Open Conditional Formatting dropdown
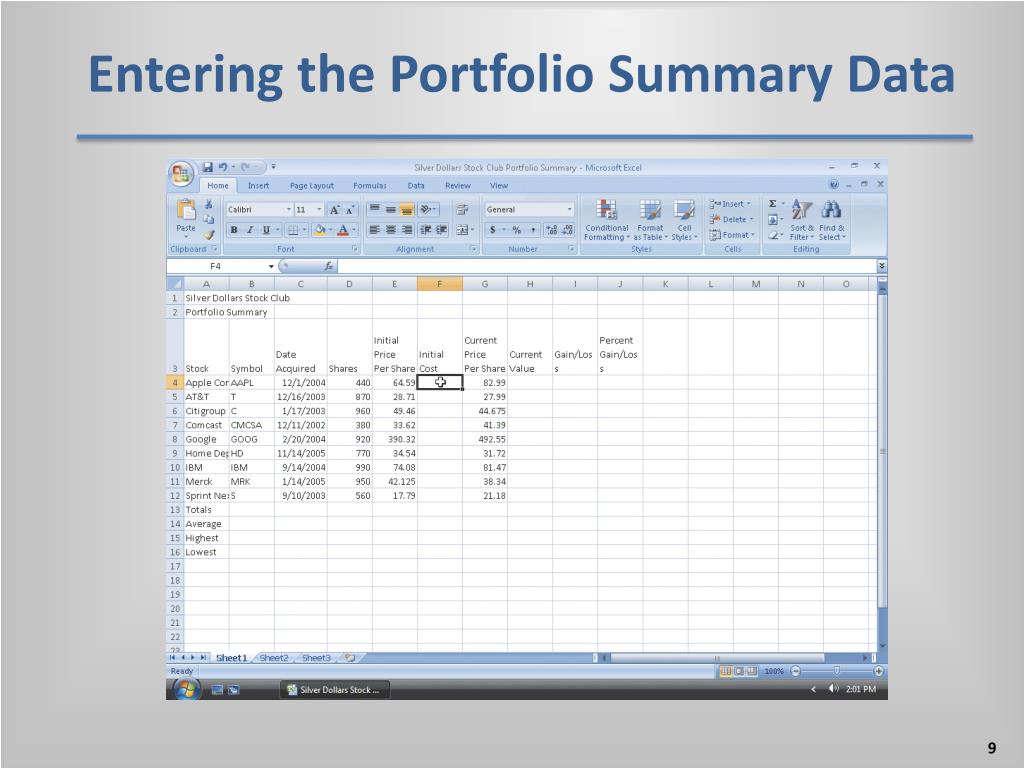This screenshot has width=1024, height=768. coord(607,220)
